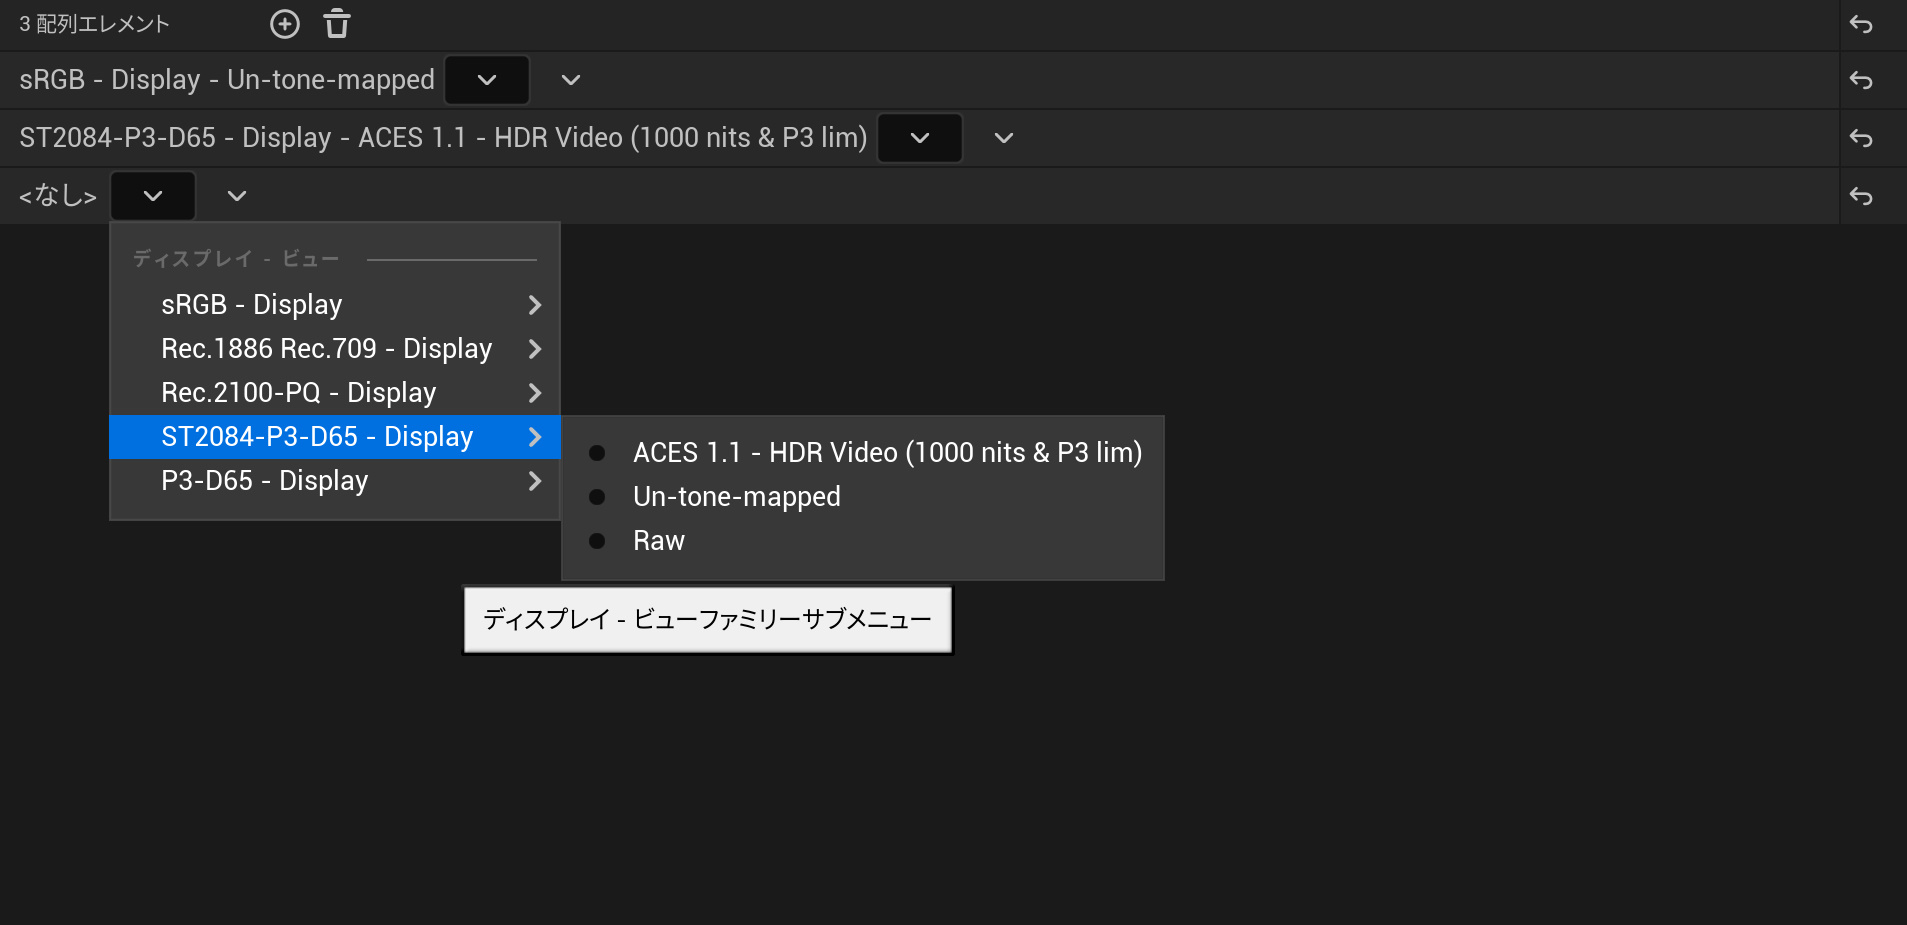Choose the Un-tone-mapped view in submenu
The image size is (1907, 925).
pyautogui.click(x=736, y=497)
